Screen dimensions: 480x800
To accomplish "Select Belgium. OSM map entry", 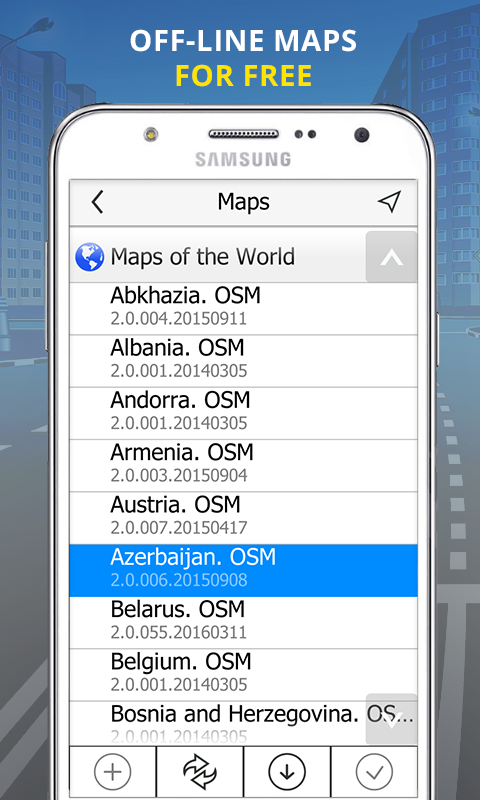I will [x=243, y=675].
